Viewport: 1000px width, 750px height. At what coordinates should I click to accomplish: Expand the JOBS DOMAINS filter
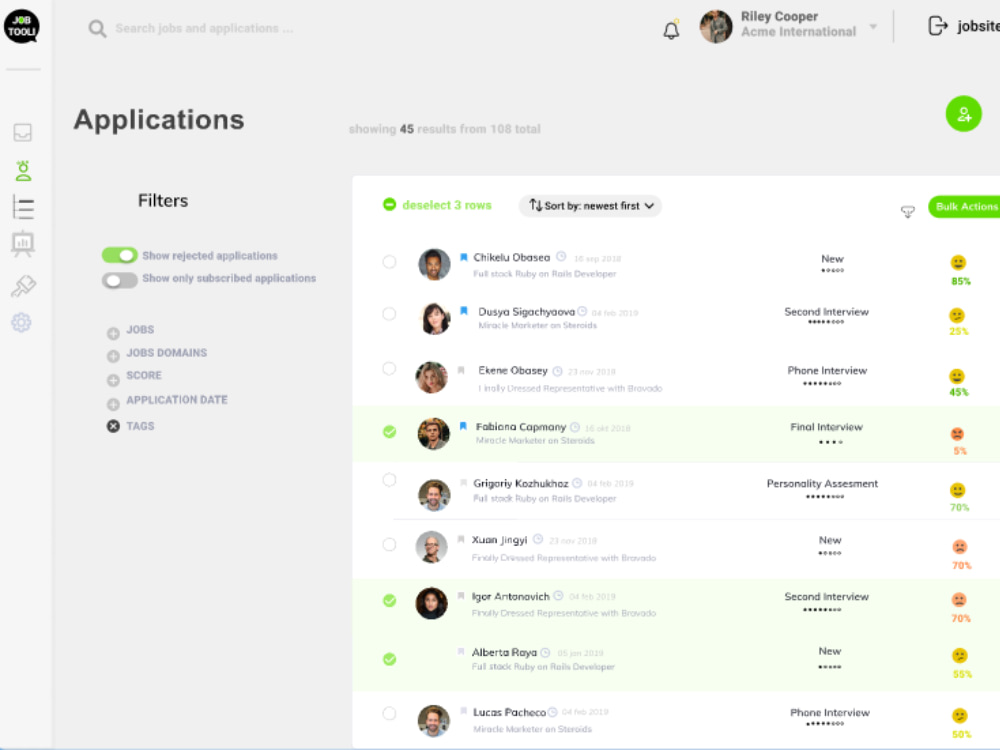coord(113,356)
